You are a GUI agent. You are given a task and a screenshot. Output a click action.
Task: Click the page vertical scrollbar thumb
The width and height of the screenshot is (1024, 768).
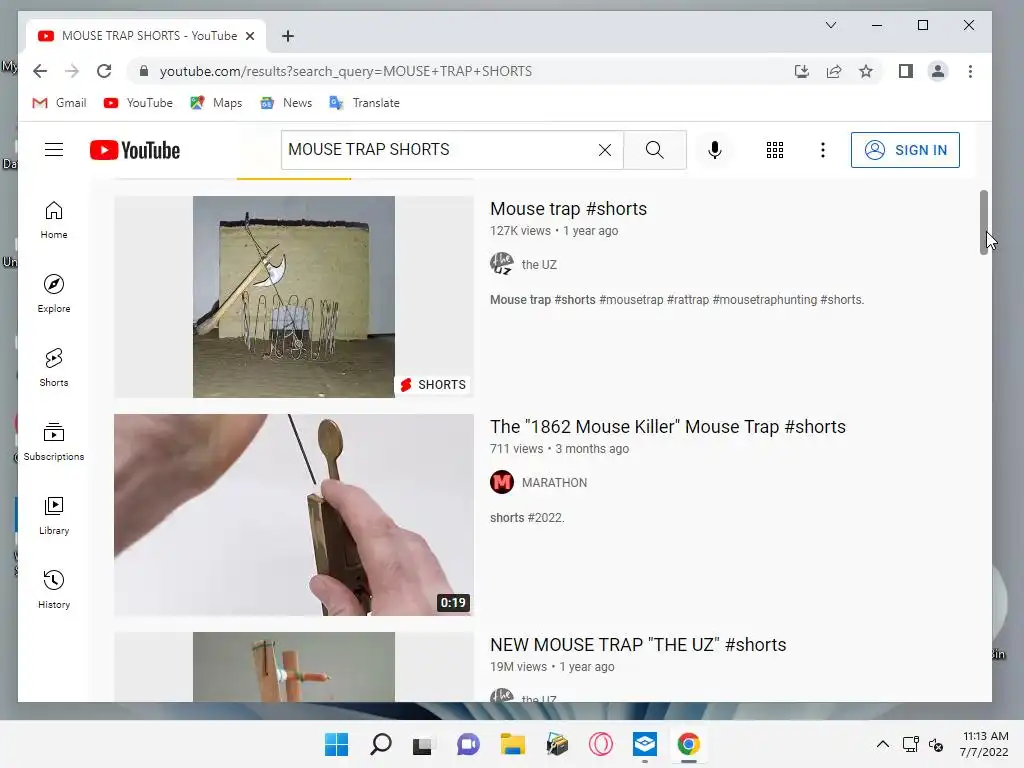coord(984,223)
